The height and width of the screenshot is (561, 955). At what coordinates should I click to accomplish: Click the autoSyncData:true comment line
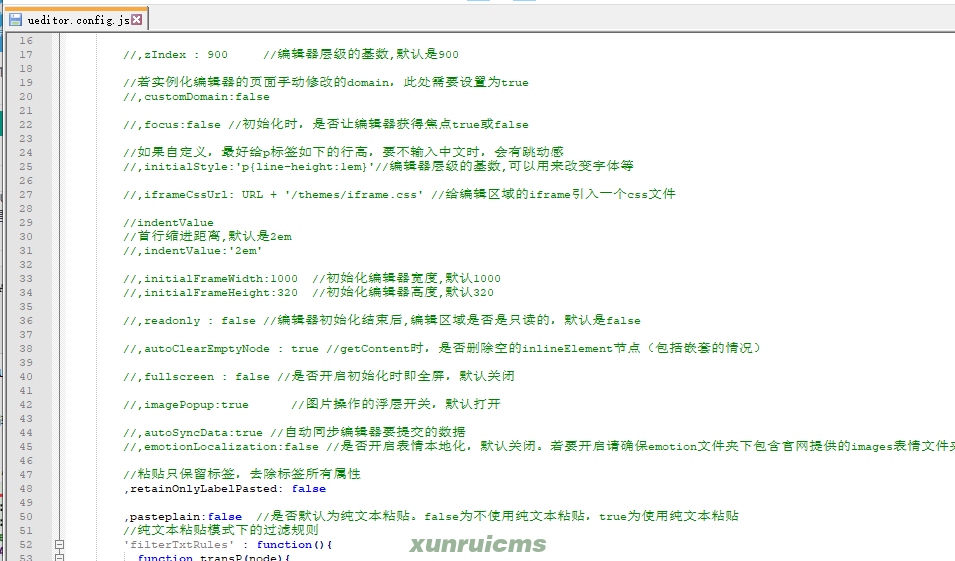[x=294, y=432]
